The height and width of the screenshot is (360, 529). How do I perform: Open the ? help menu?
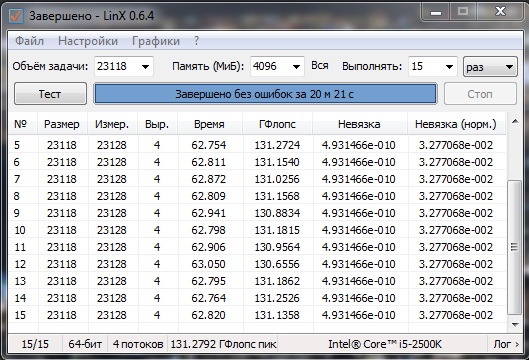pos(196,41)
